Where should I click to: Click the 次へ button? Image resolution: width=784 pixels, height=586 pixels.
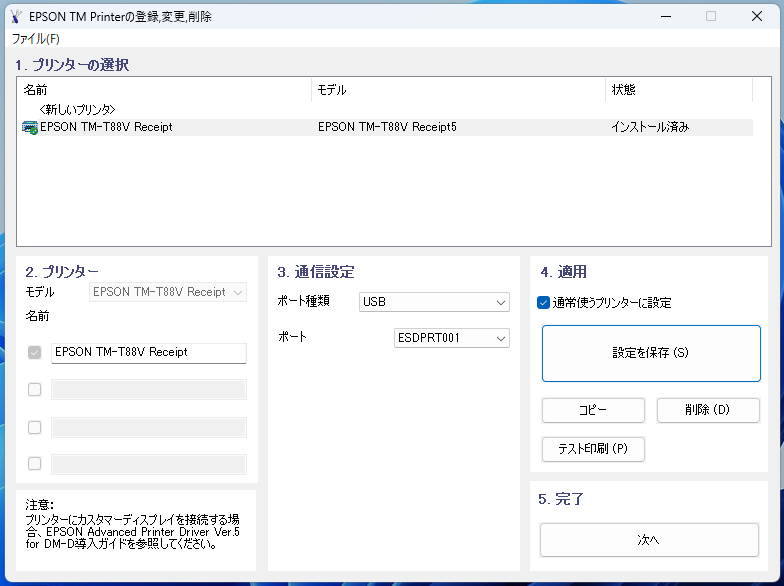tap(649, 540)
